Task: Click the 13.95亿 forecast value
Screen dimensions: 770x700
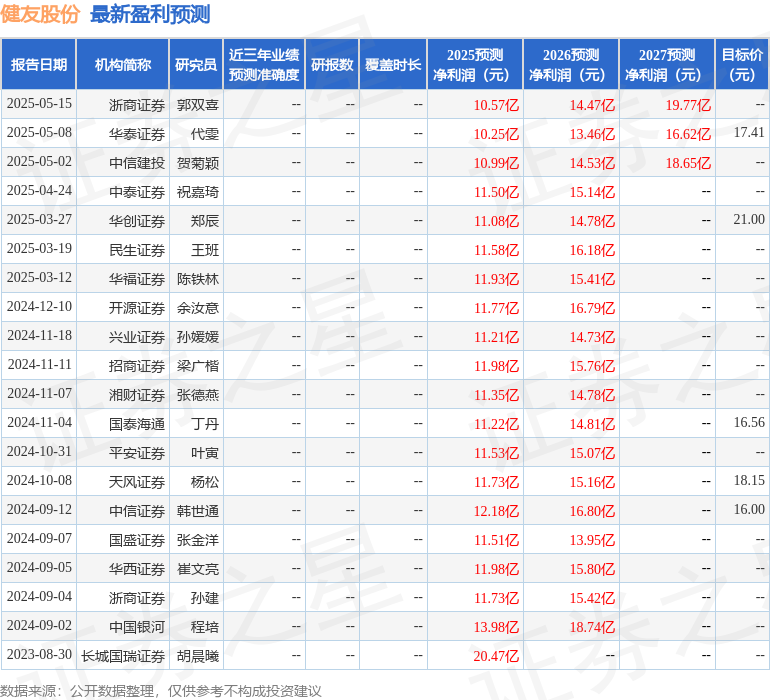Action: click(x=592, y=540)
